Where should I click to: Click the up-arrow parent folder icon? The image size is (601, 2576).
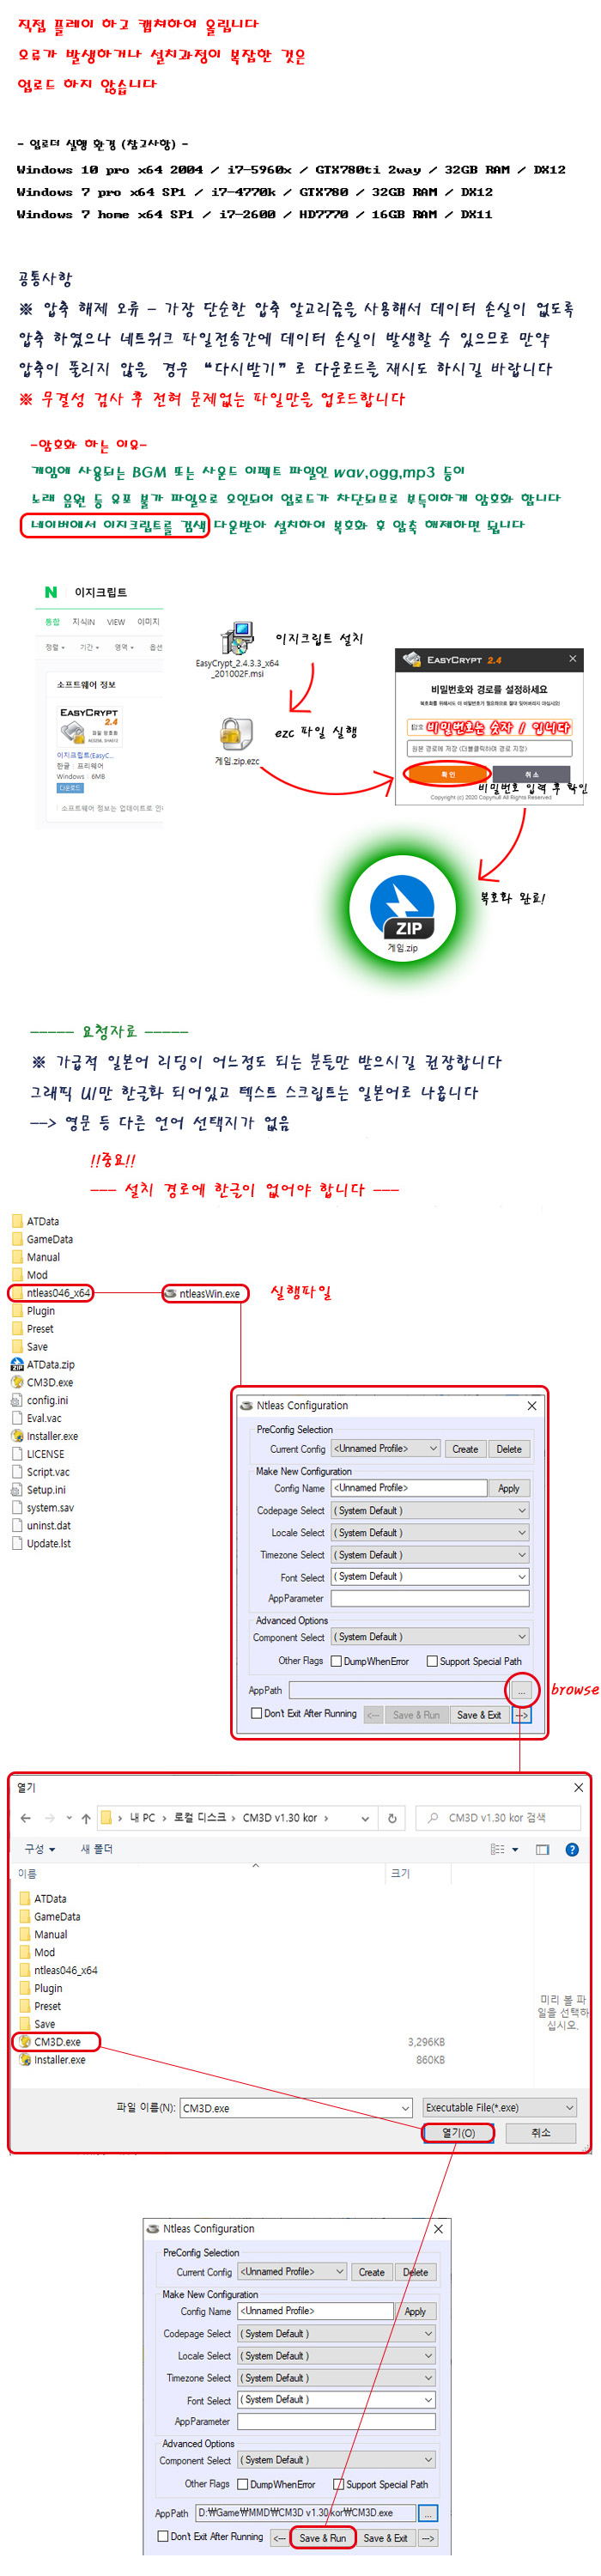[86, 1818]
